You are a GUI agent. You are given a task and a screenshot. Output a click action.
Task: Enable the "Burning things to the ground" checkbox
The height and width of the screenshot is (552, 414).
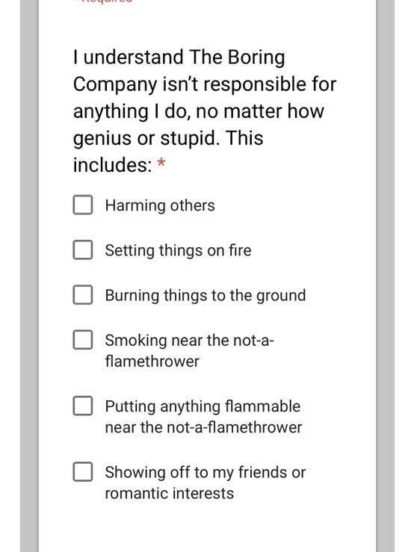(x=83, y=295)
